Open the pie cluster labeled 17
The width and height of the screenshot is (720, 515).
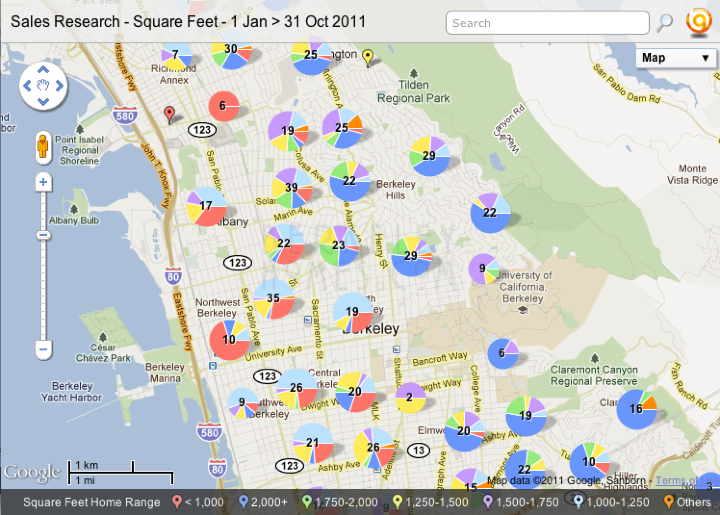tap(206, 207)
